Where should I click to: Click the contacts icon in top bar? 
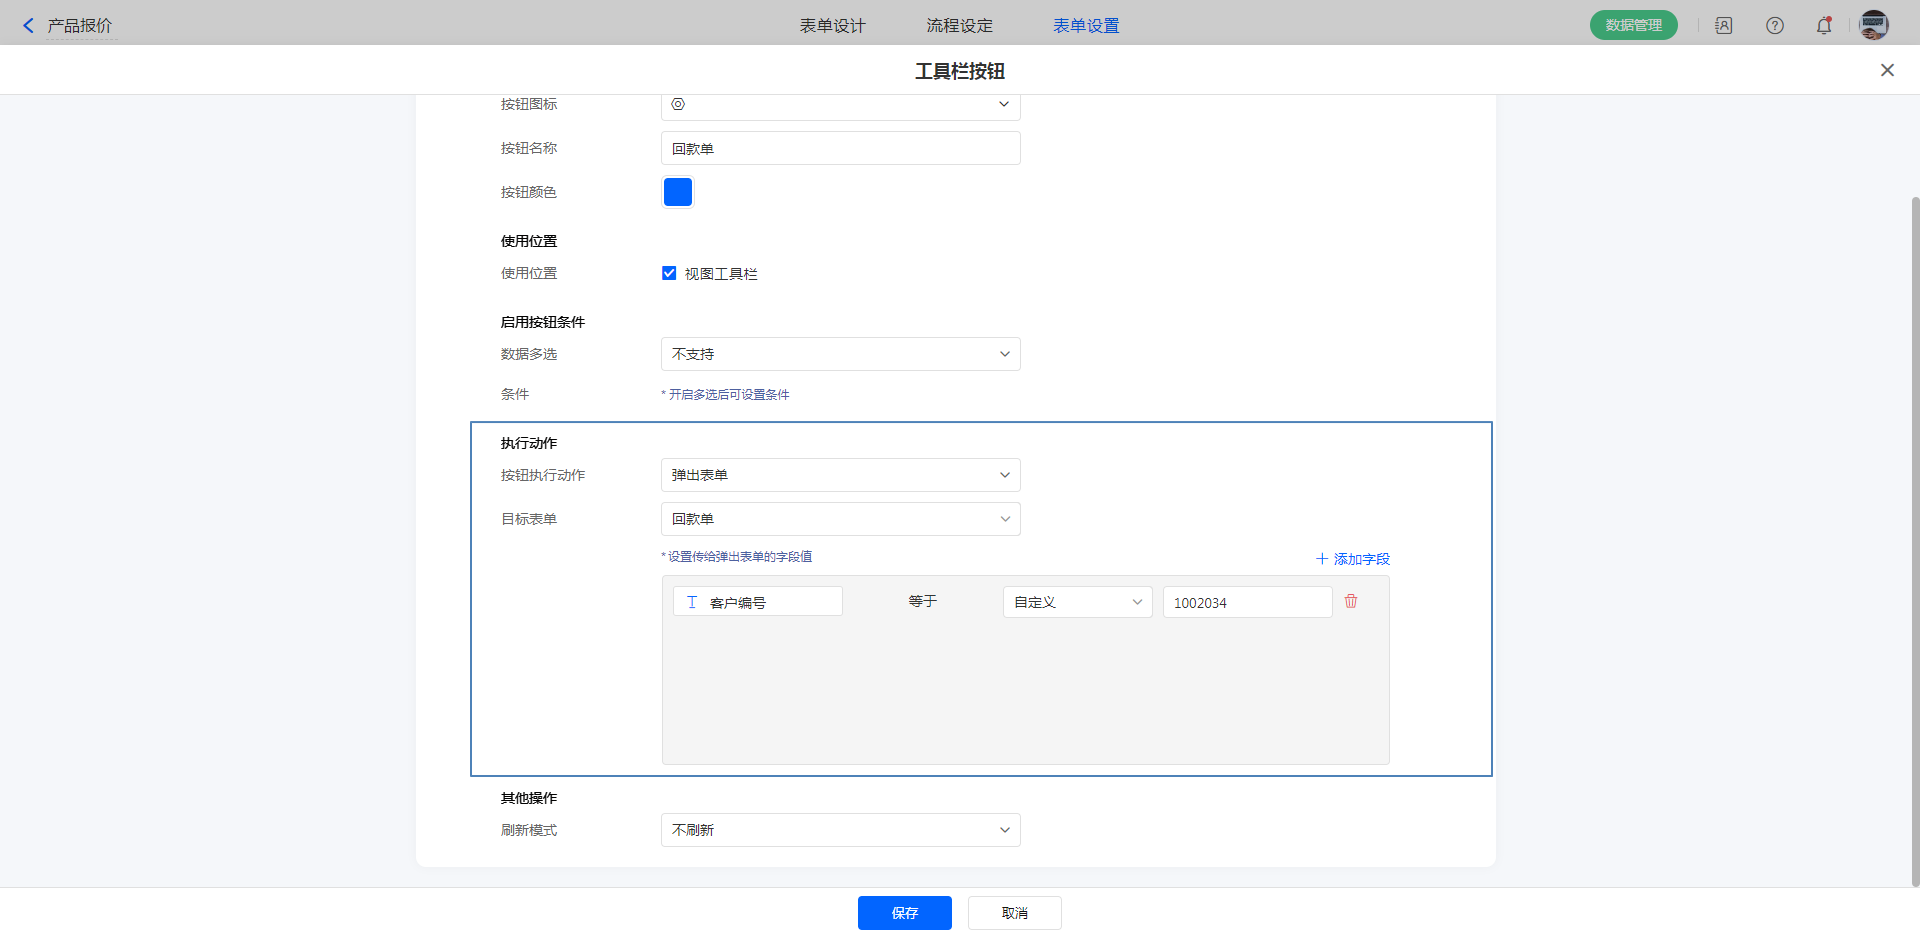coord(1724,26)
